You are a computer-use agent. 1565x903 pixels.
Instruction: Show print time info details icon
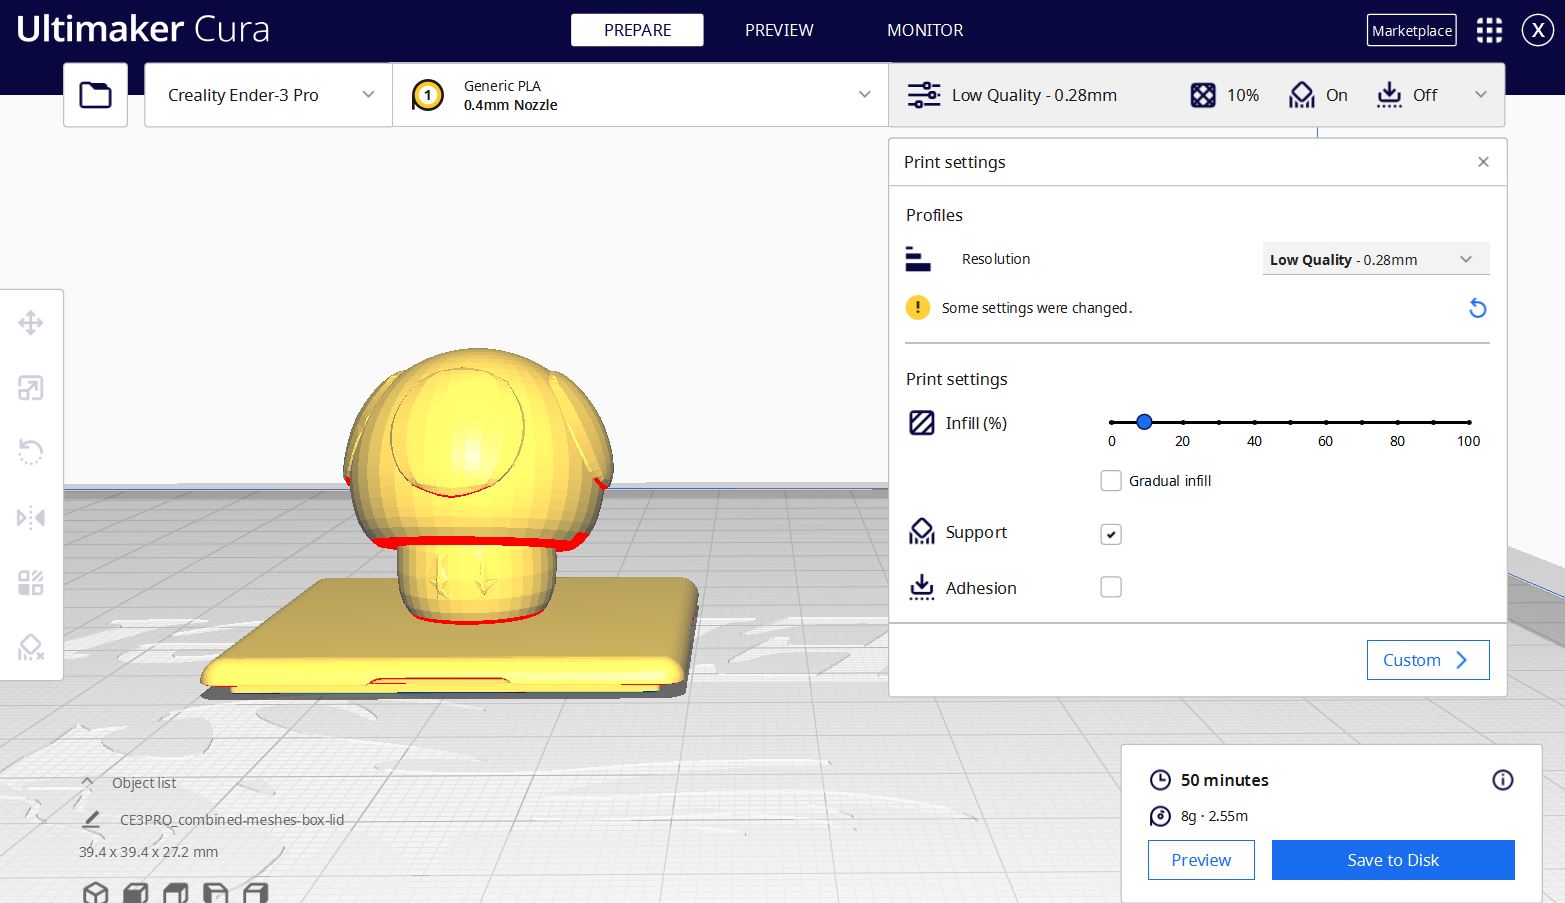pyautogui.click(x=1502, y=780)
